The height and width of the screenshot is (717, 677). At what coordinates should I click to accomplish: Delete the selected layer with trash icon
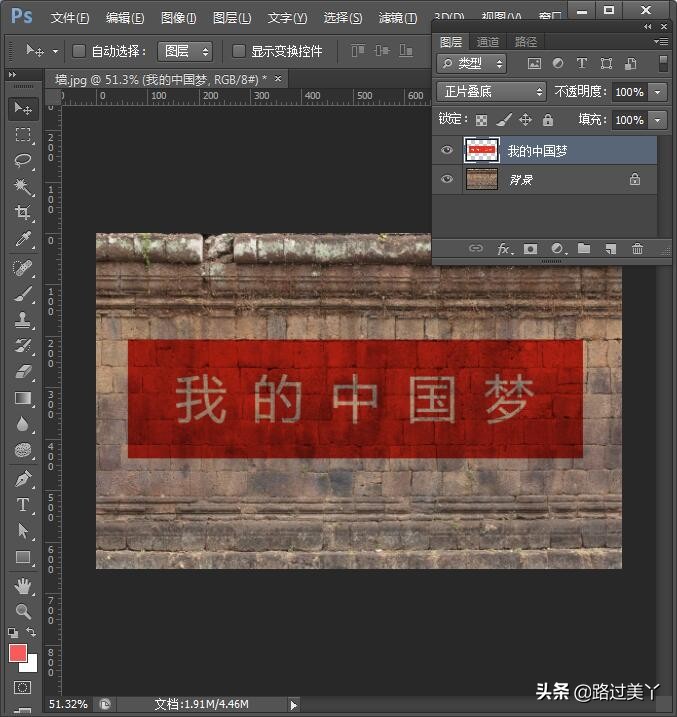(x=637, y=248)
